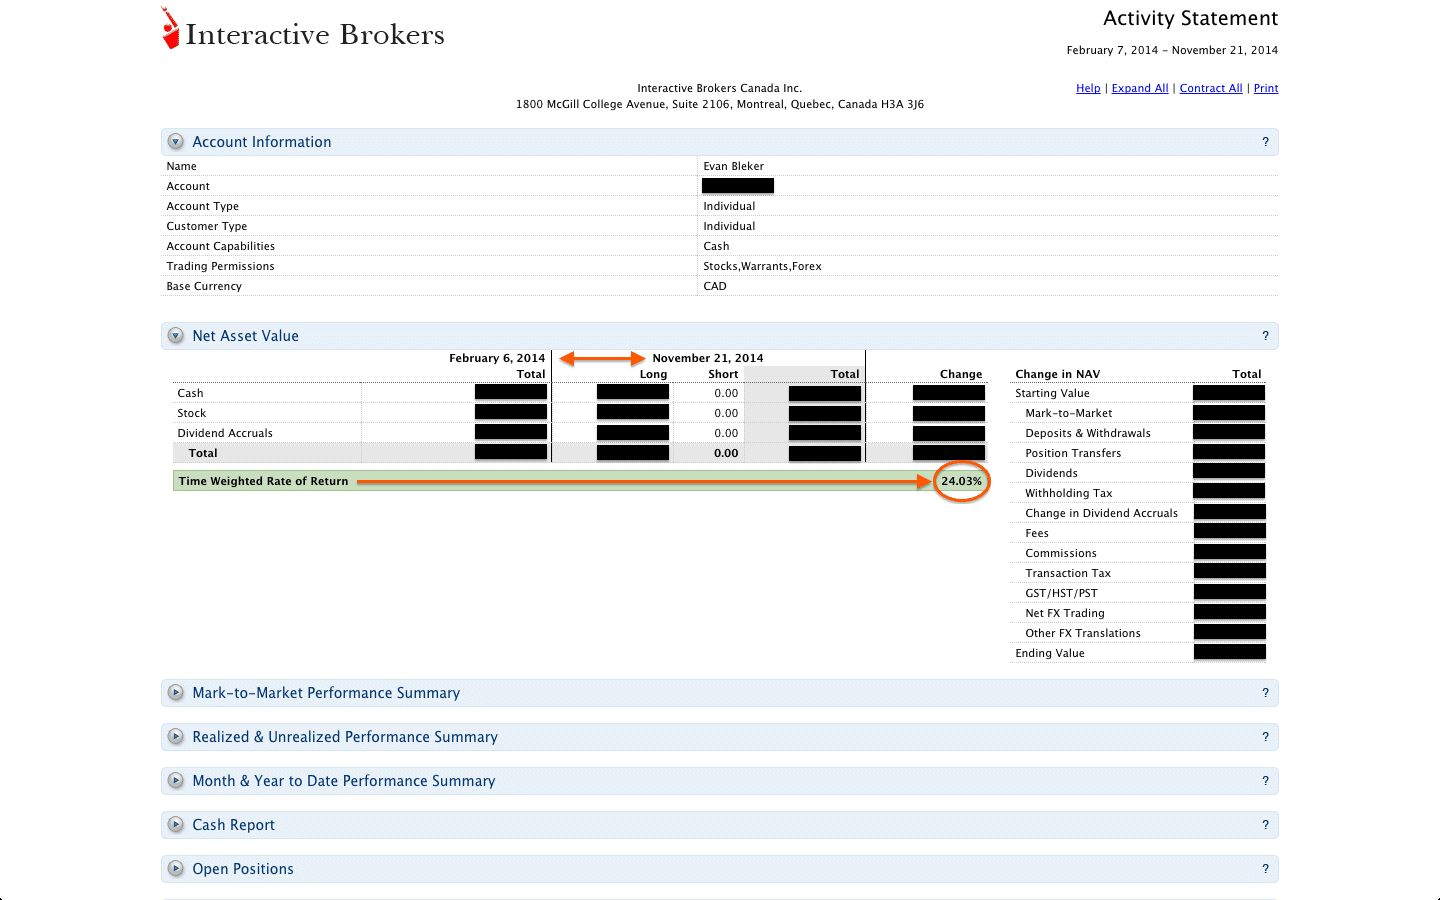
Task: Click the February 6, 2014 column header
Action: pyautogui.click(x=497, y=358)
